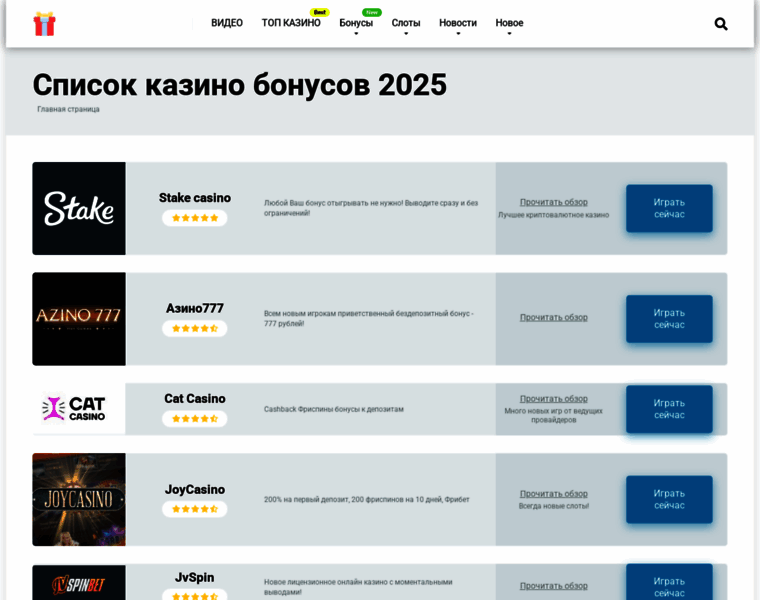Expand the Новое dropdown menu
Screen dimensions: 760x600
point(509,23)
